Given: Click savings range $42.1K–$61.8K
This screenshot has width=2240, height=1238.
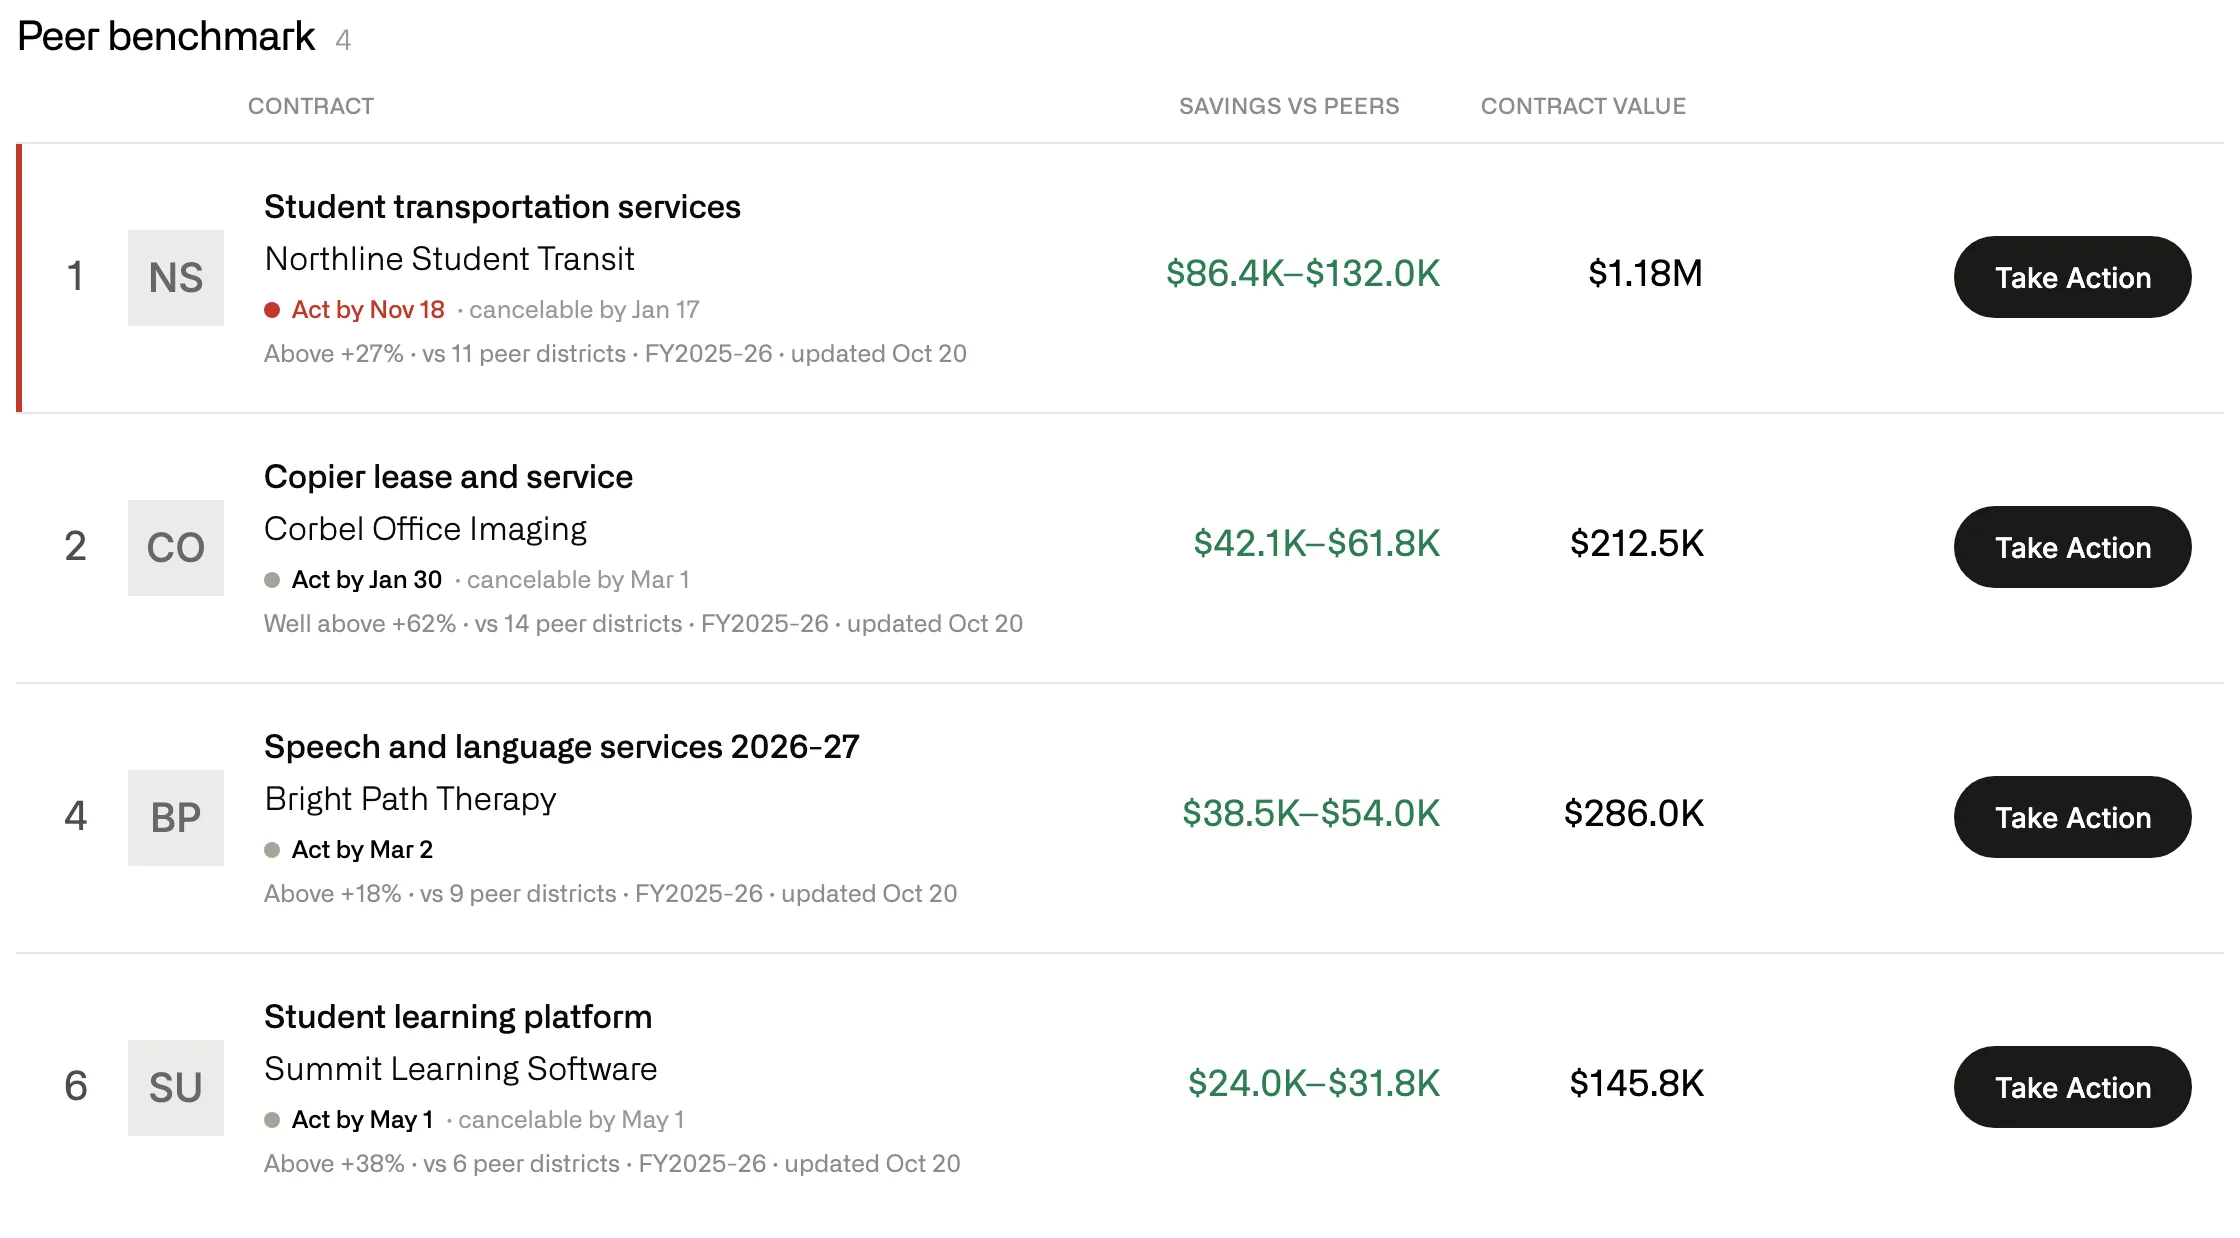Looking at the screenshot, I should pyautogui.click(x=1316, y=543).
